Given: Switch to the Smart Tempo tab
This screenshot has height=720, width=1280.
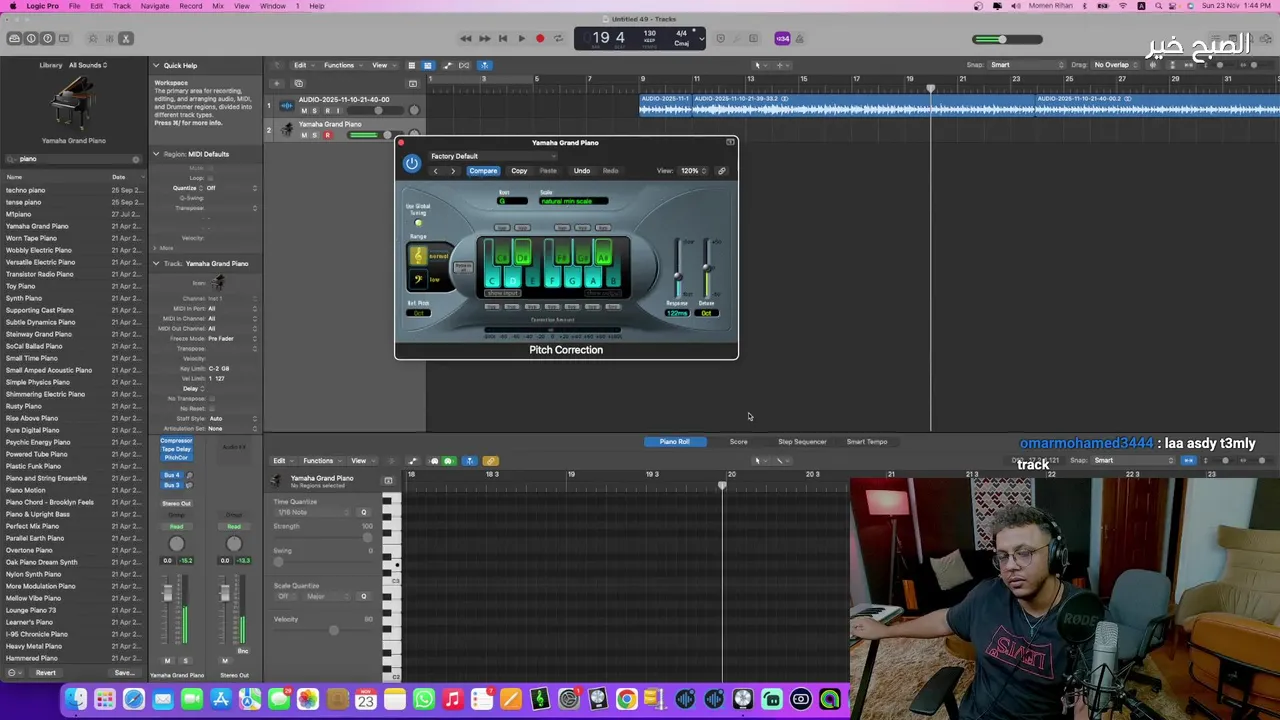Looking at the screenshot, I should tap(867, 441).
